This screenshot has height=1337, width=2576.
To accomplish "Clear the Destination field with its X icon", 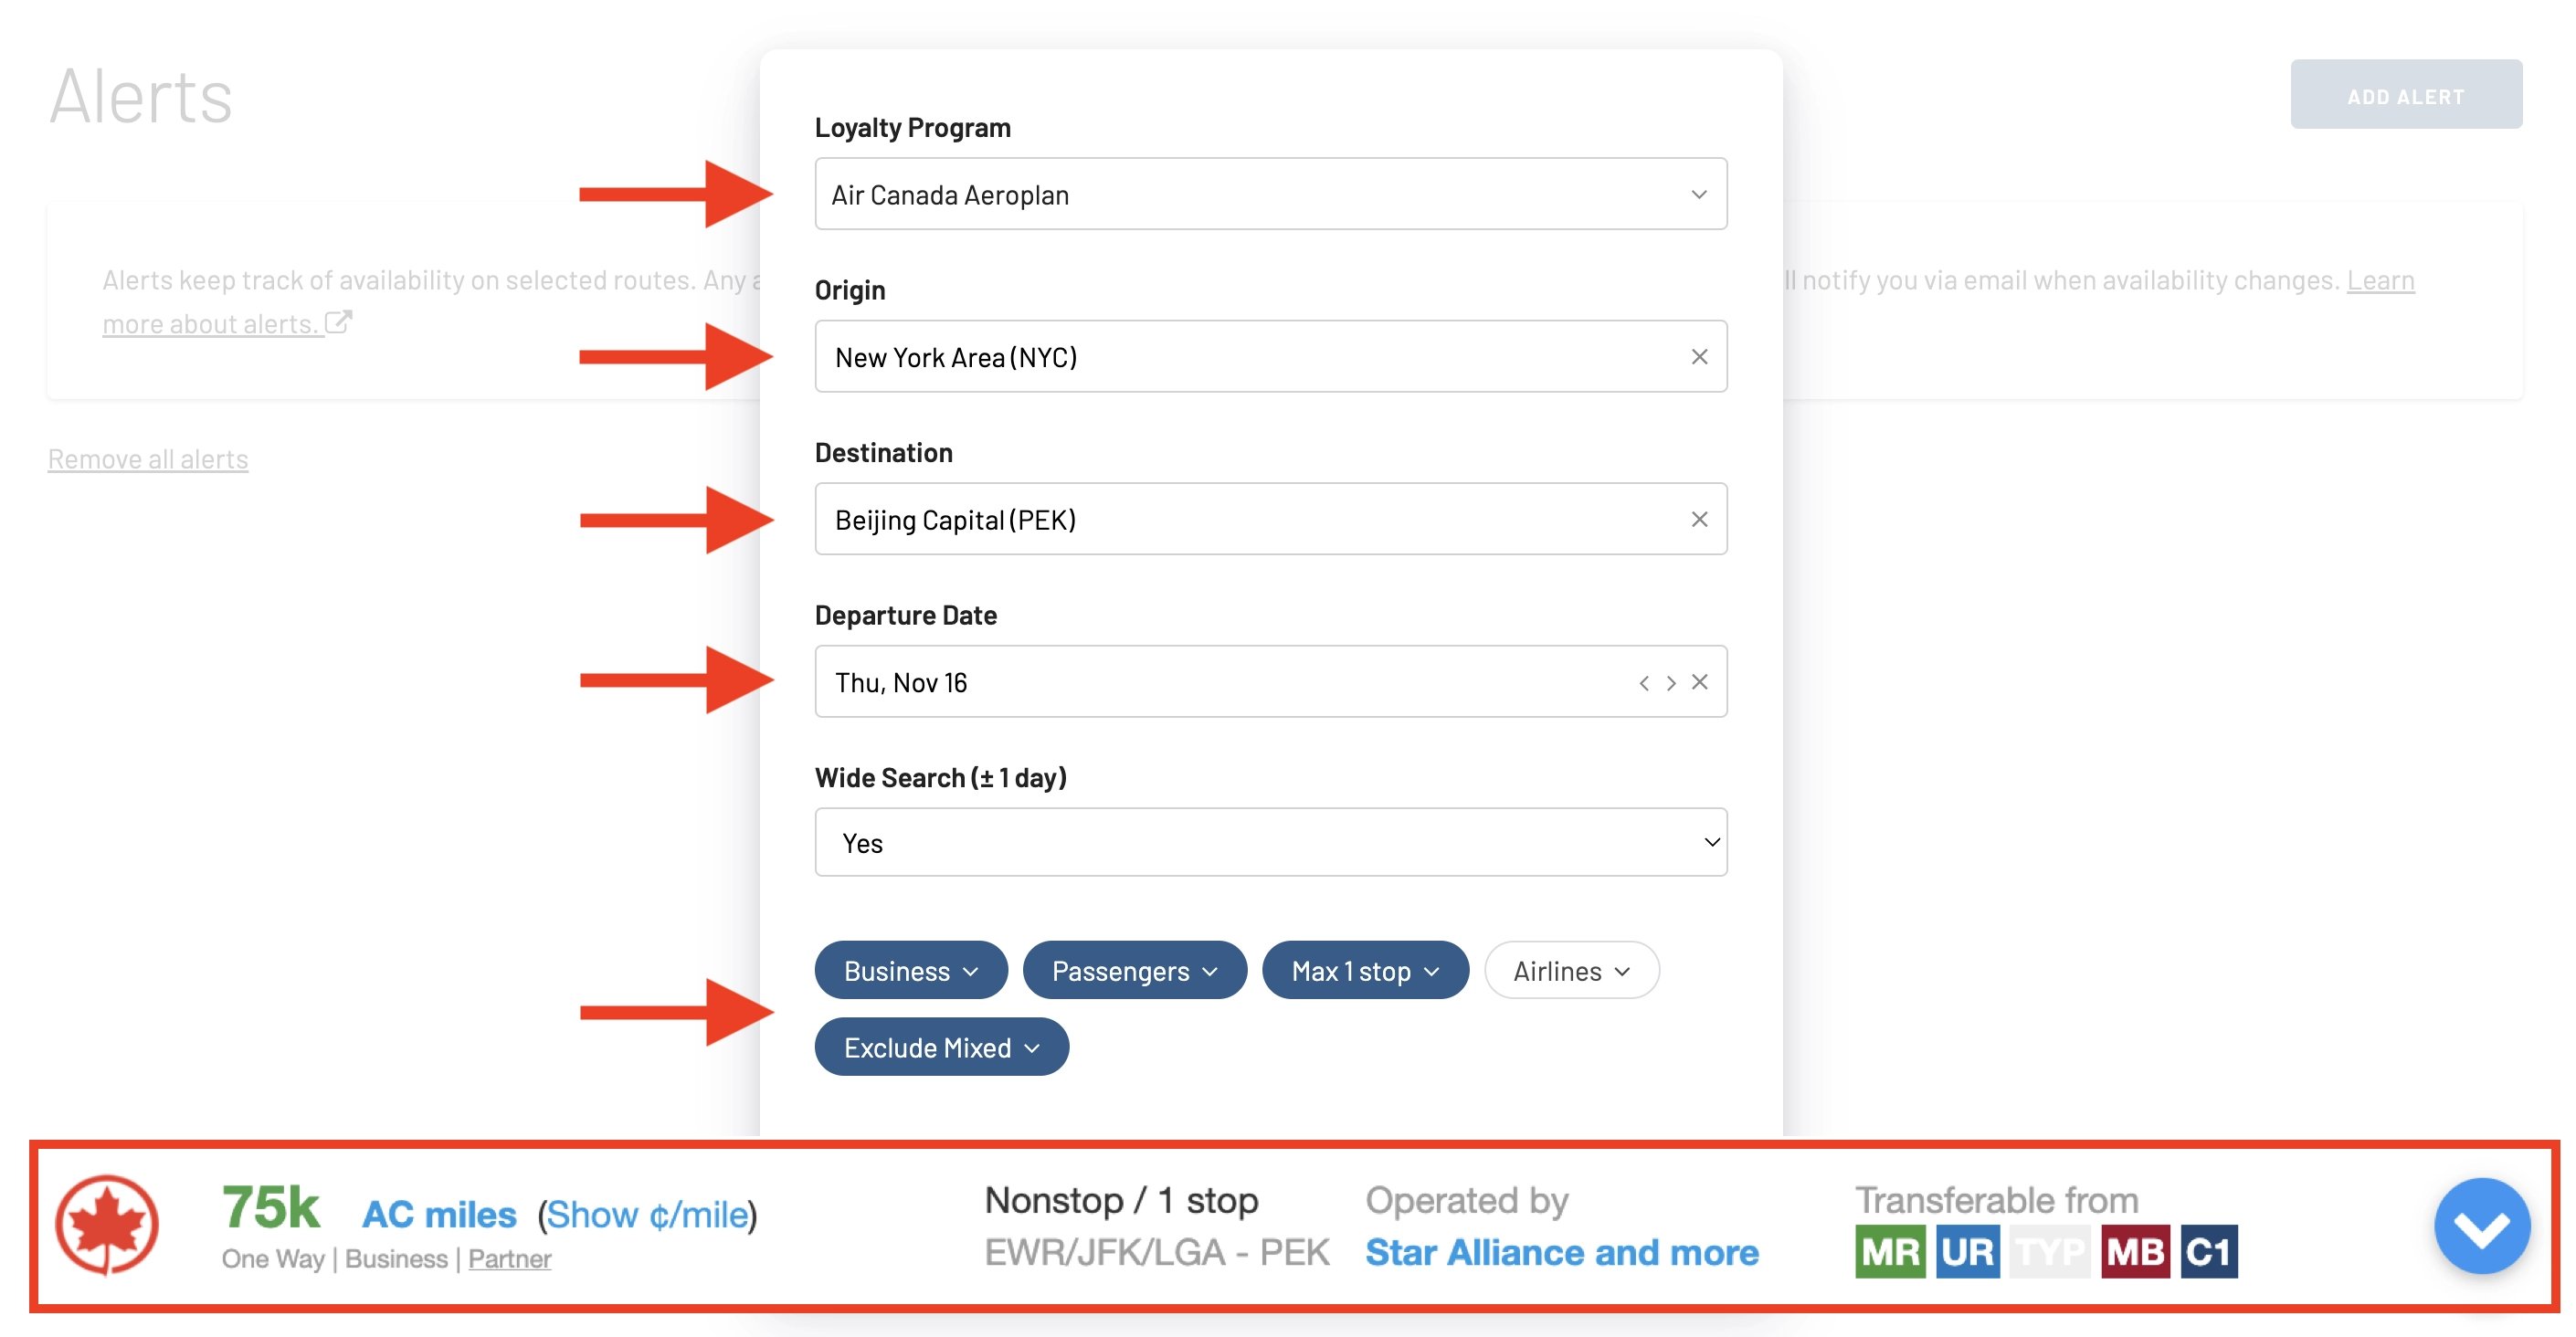I will pyautogui.click(x=1699, y=519).
